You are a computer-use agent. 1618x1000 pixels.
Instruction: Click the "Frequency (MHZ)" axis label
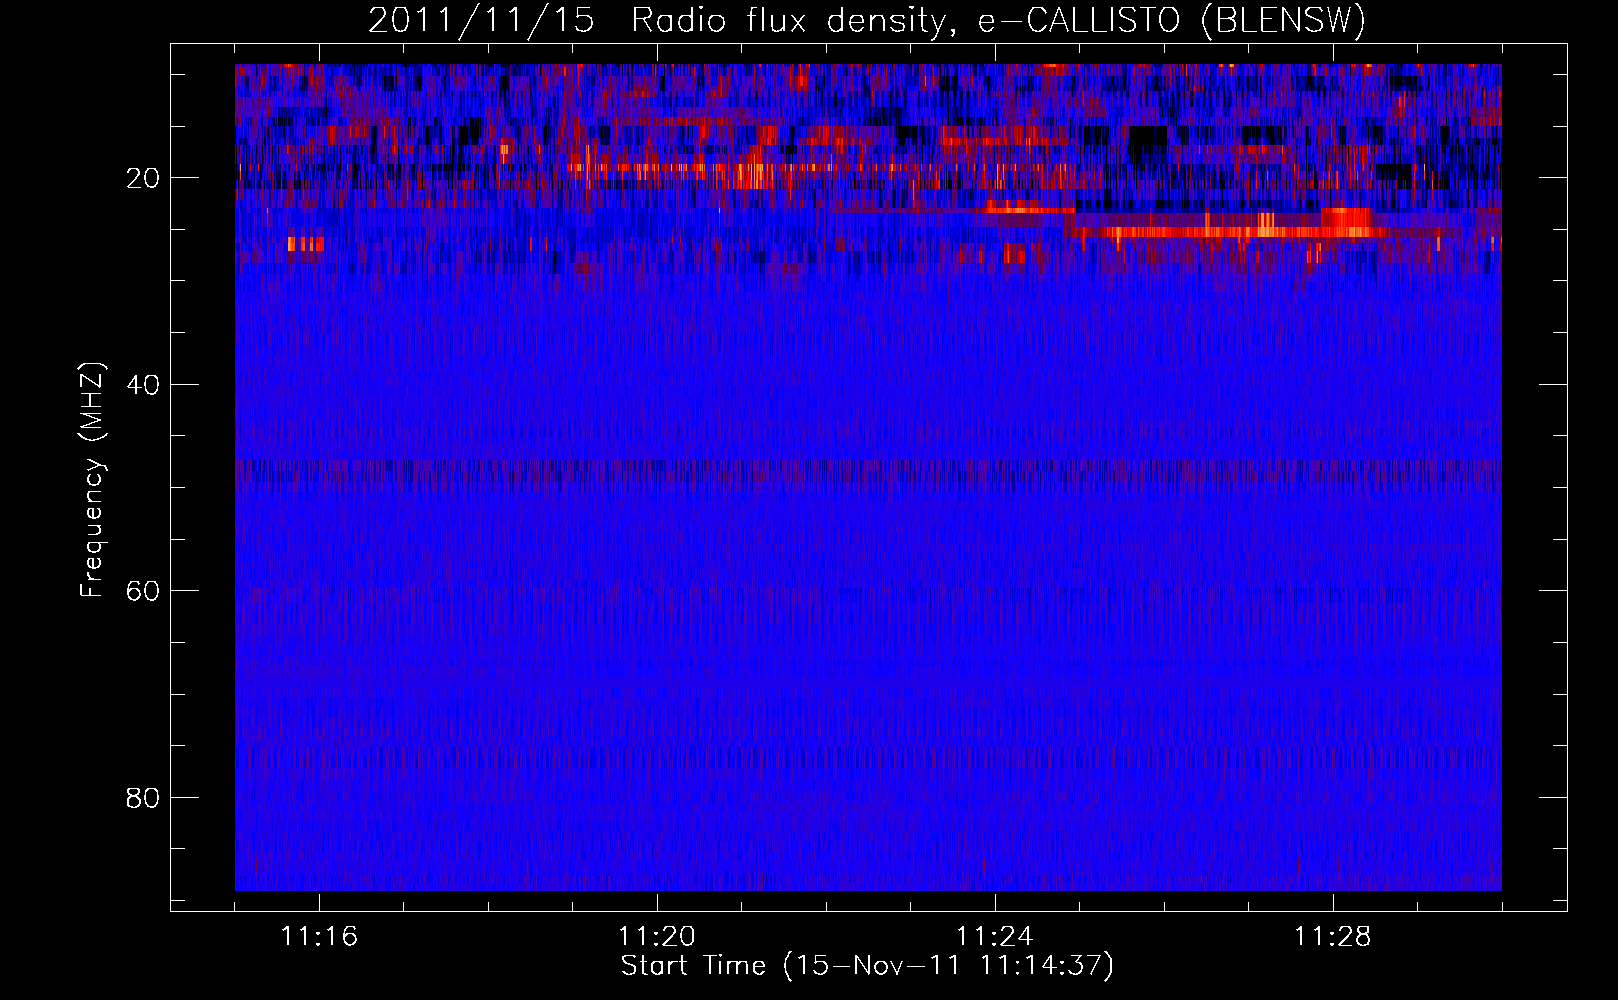92,480
